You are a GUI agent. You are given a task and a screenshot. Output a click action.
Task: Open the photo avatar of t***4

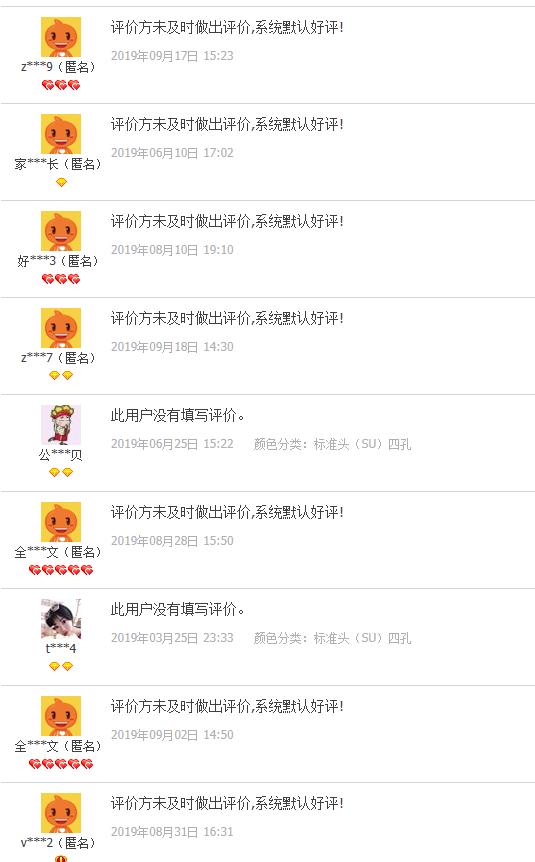tap(61, 619)
